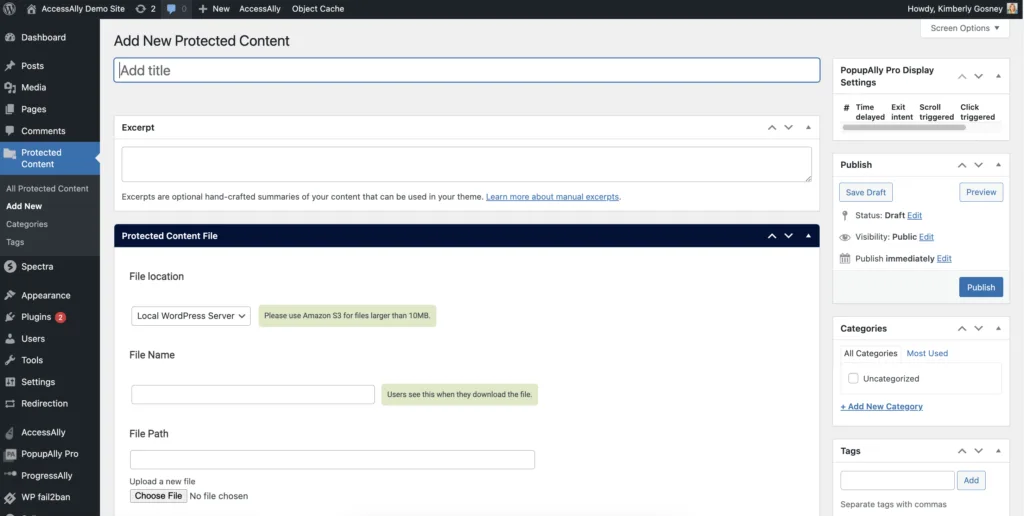Click the Tags input field
This screenshot has height=516, width=1024.
[897, 480]
